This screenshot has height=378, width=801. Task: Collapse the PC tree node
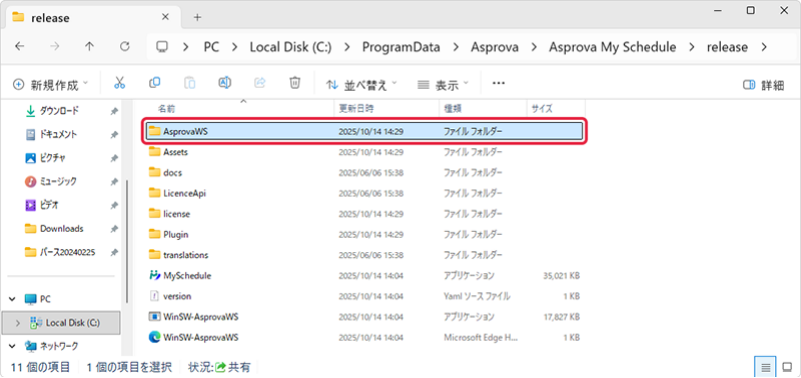point(13,299)
